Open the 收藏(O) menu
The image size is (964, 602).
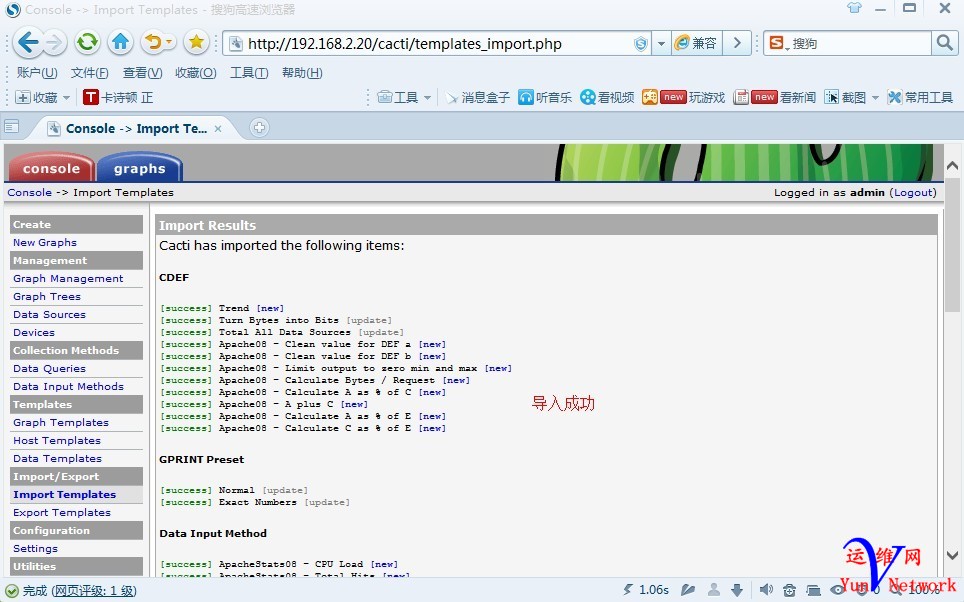tap(196, 73)
